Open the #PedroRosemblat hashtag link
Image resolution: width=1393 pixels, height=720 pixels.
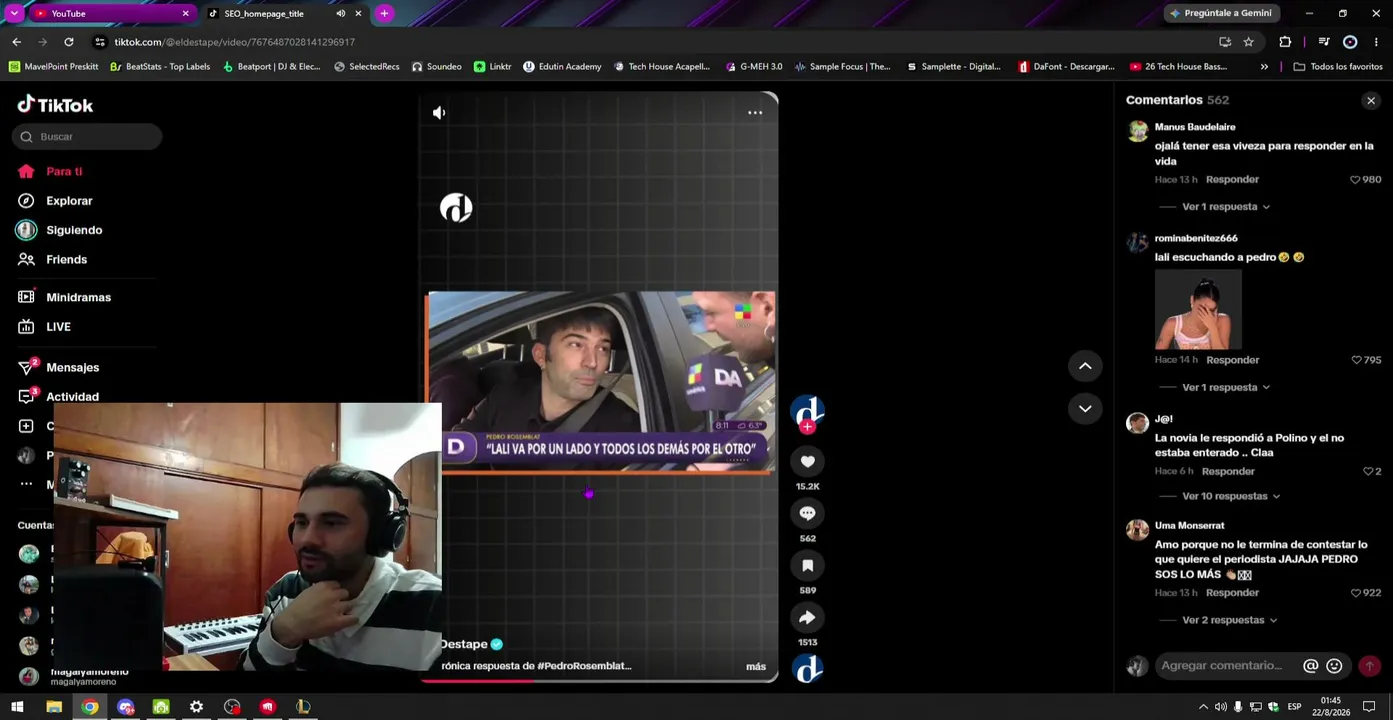click(x=584, y=666)
